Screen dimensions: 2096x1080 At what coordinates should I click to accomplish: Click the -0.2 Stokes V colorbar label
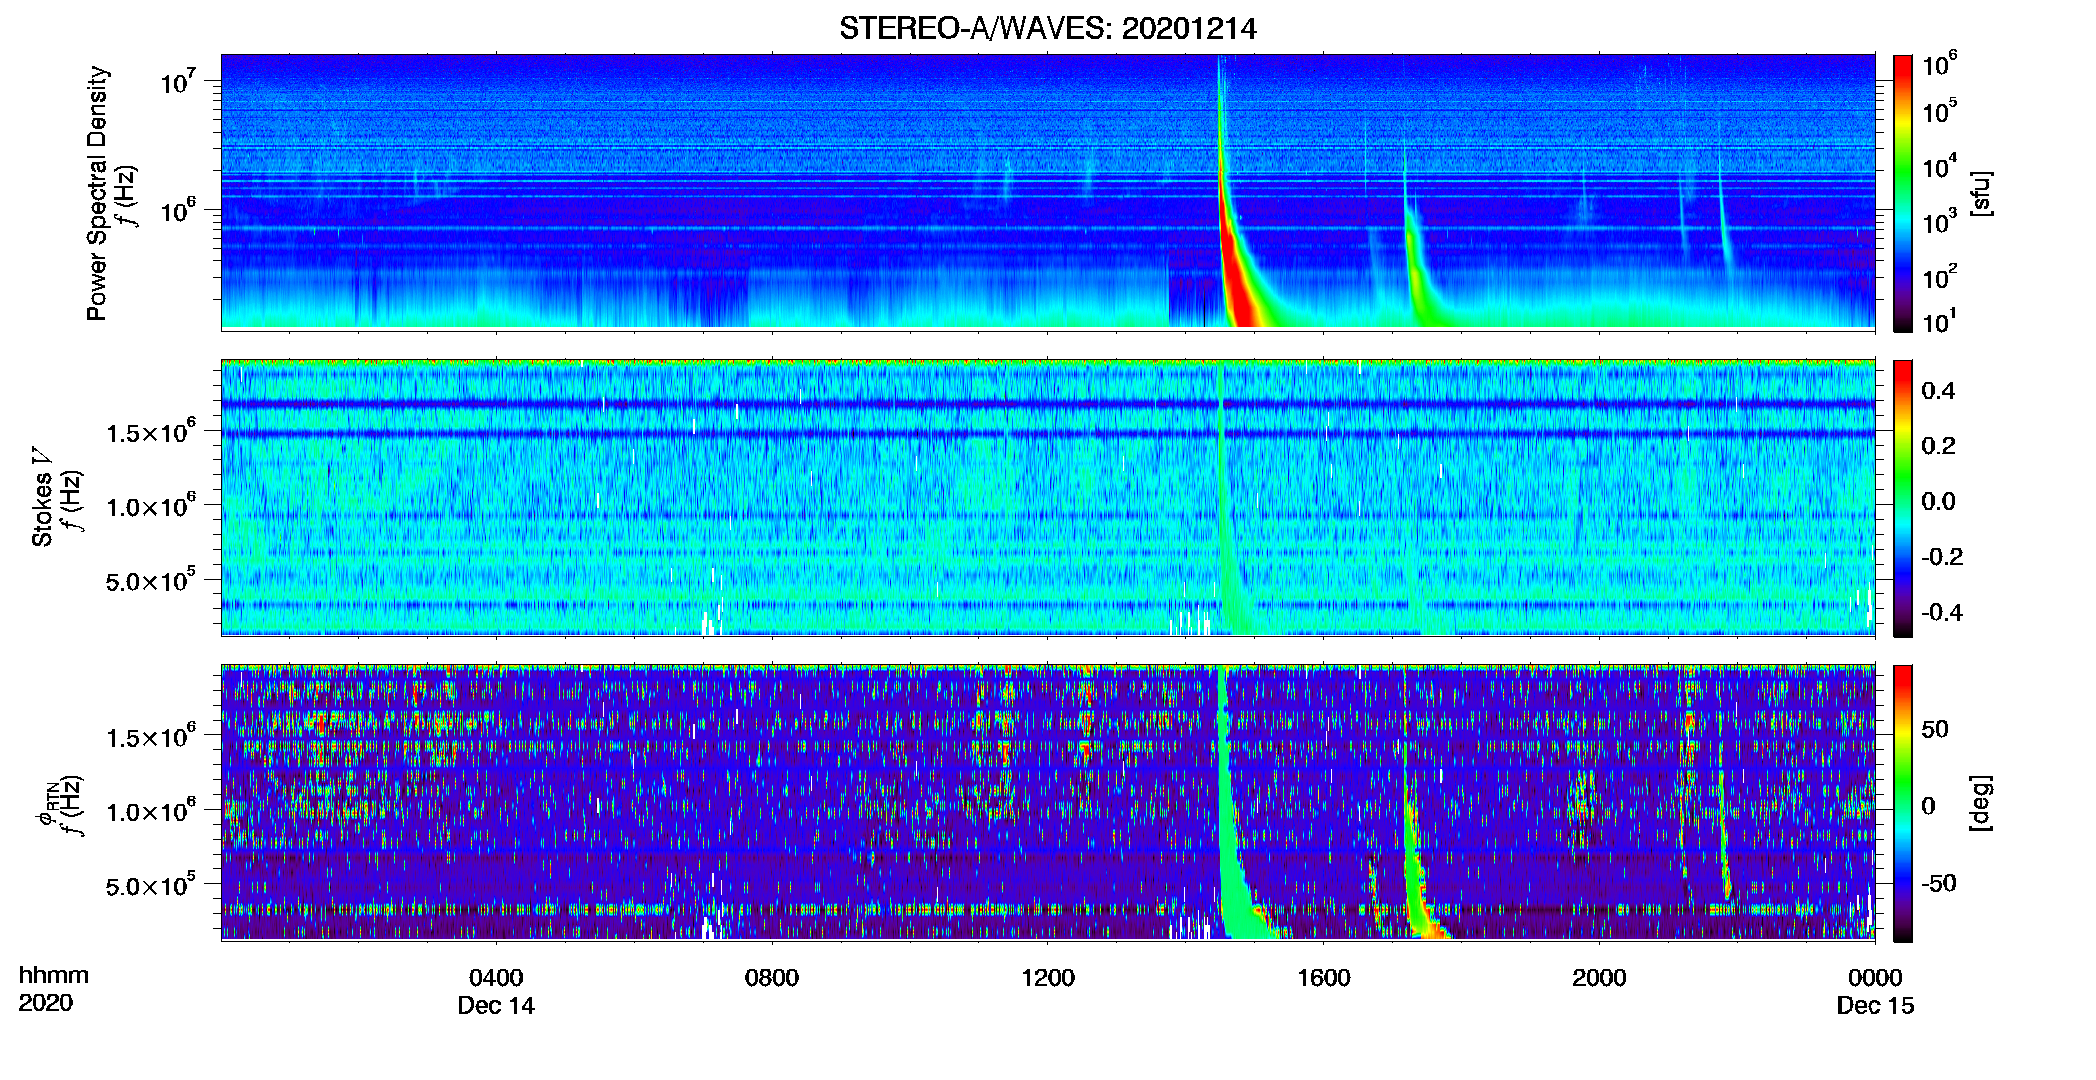(1942, 557)
